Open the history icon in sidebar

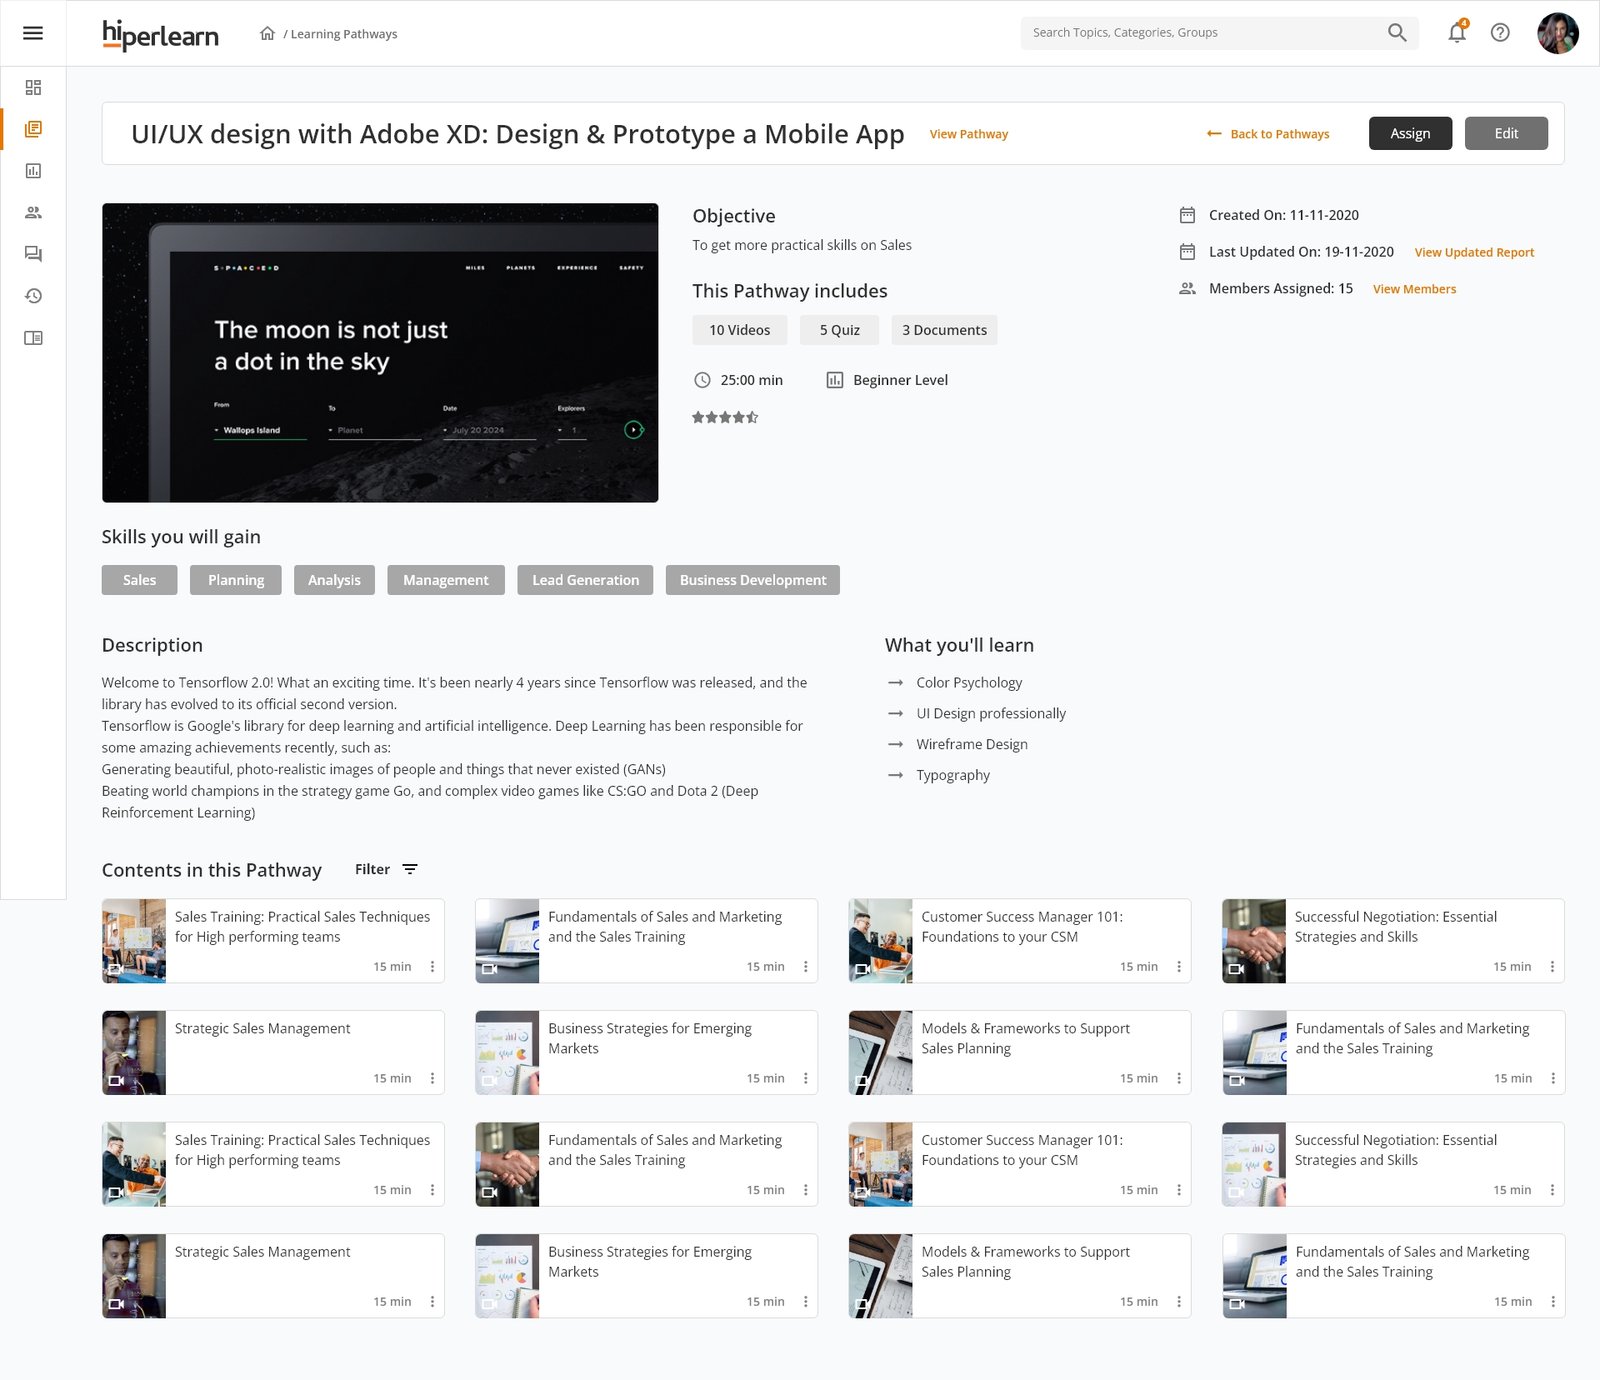(x=33, y=296)
